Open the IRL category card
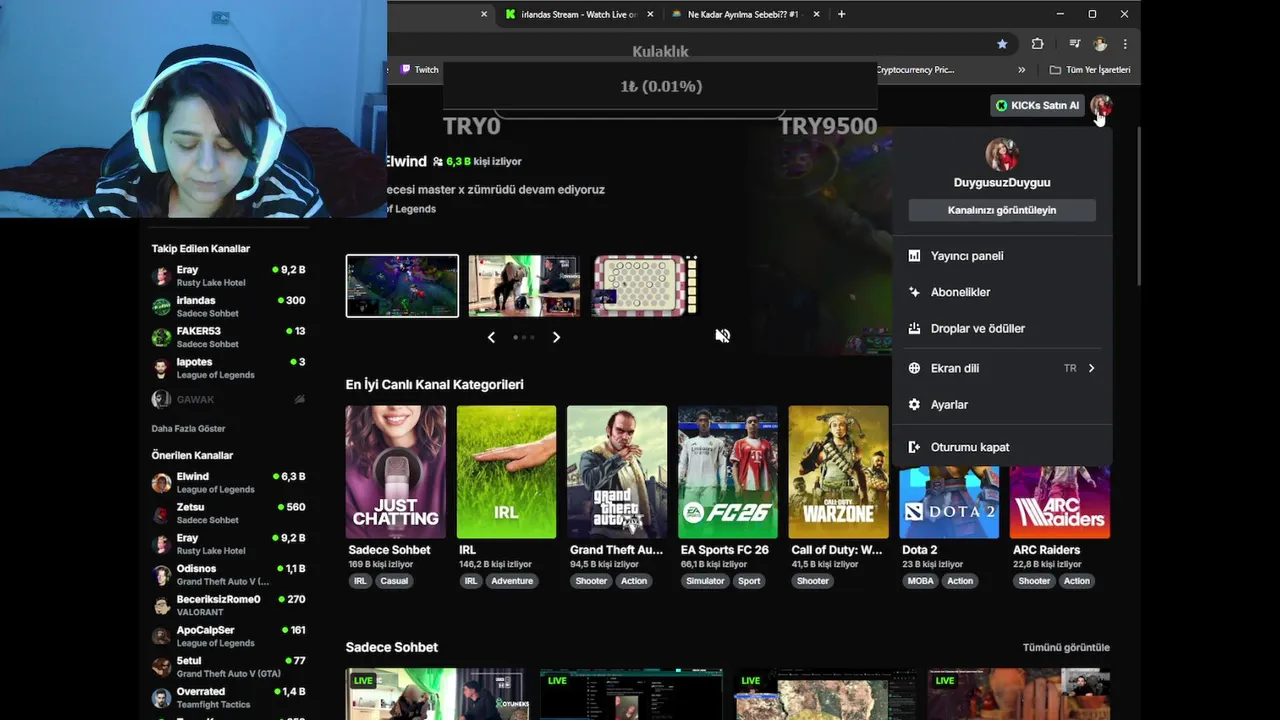Screen dimensions: 1280x720 tap(506, 472)
